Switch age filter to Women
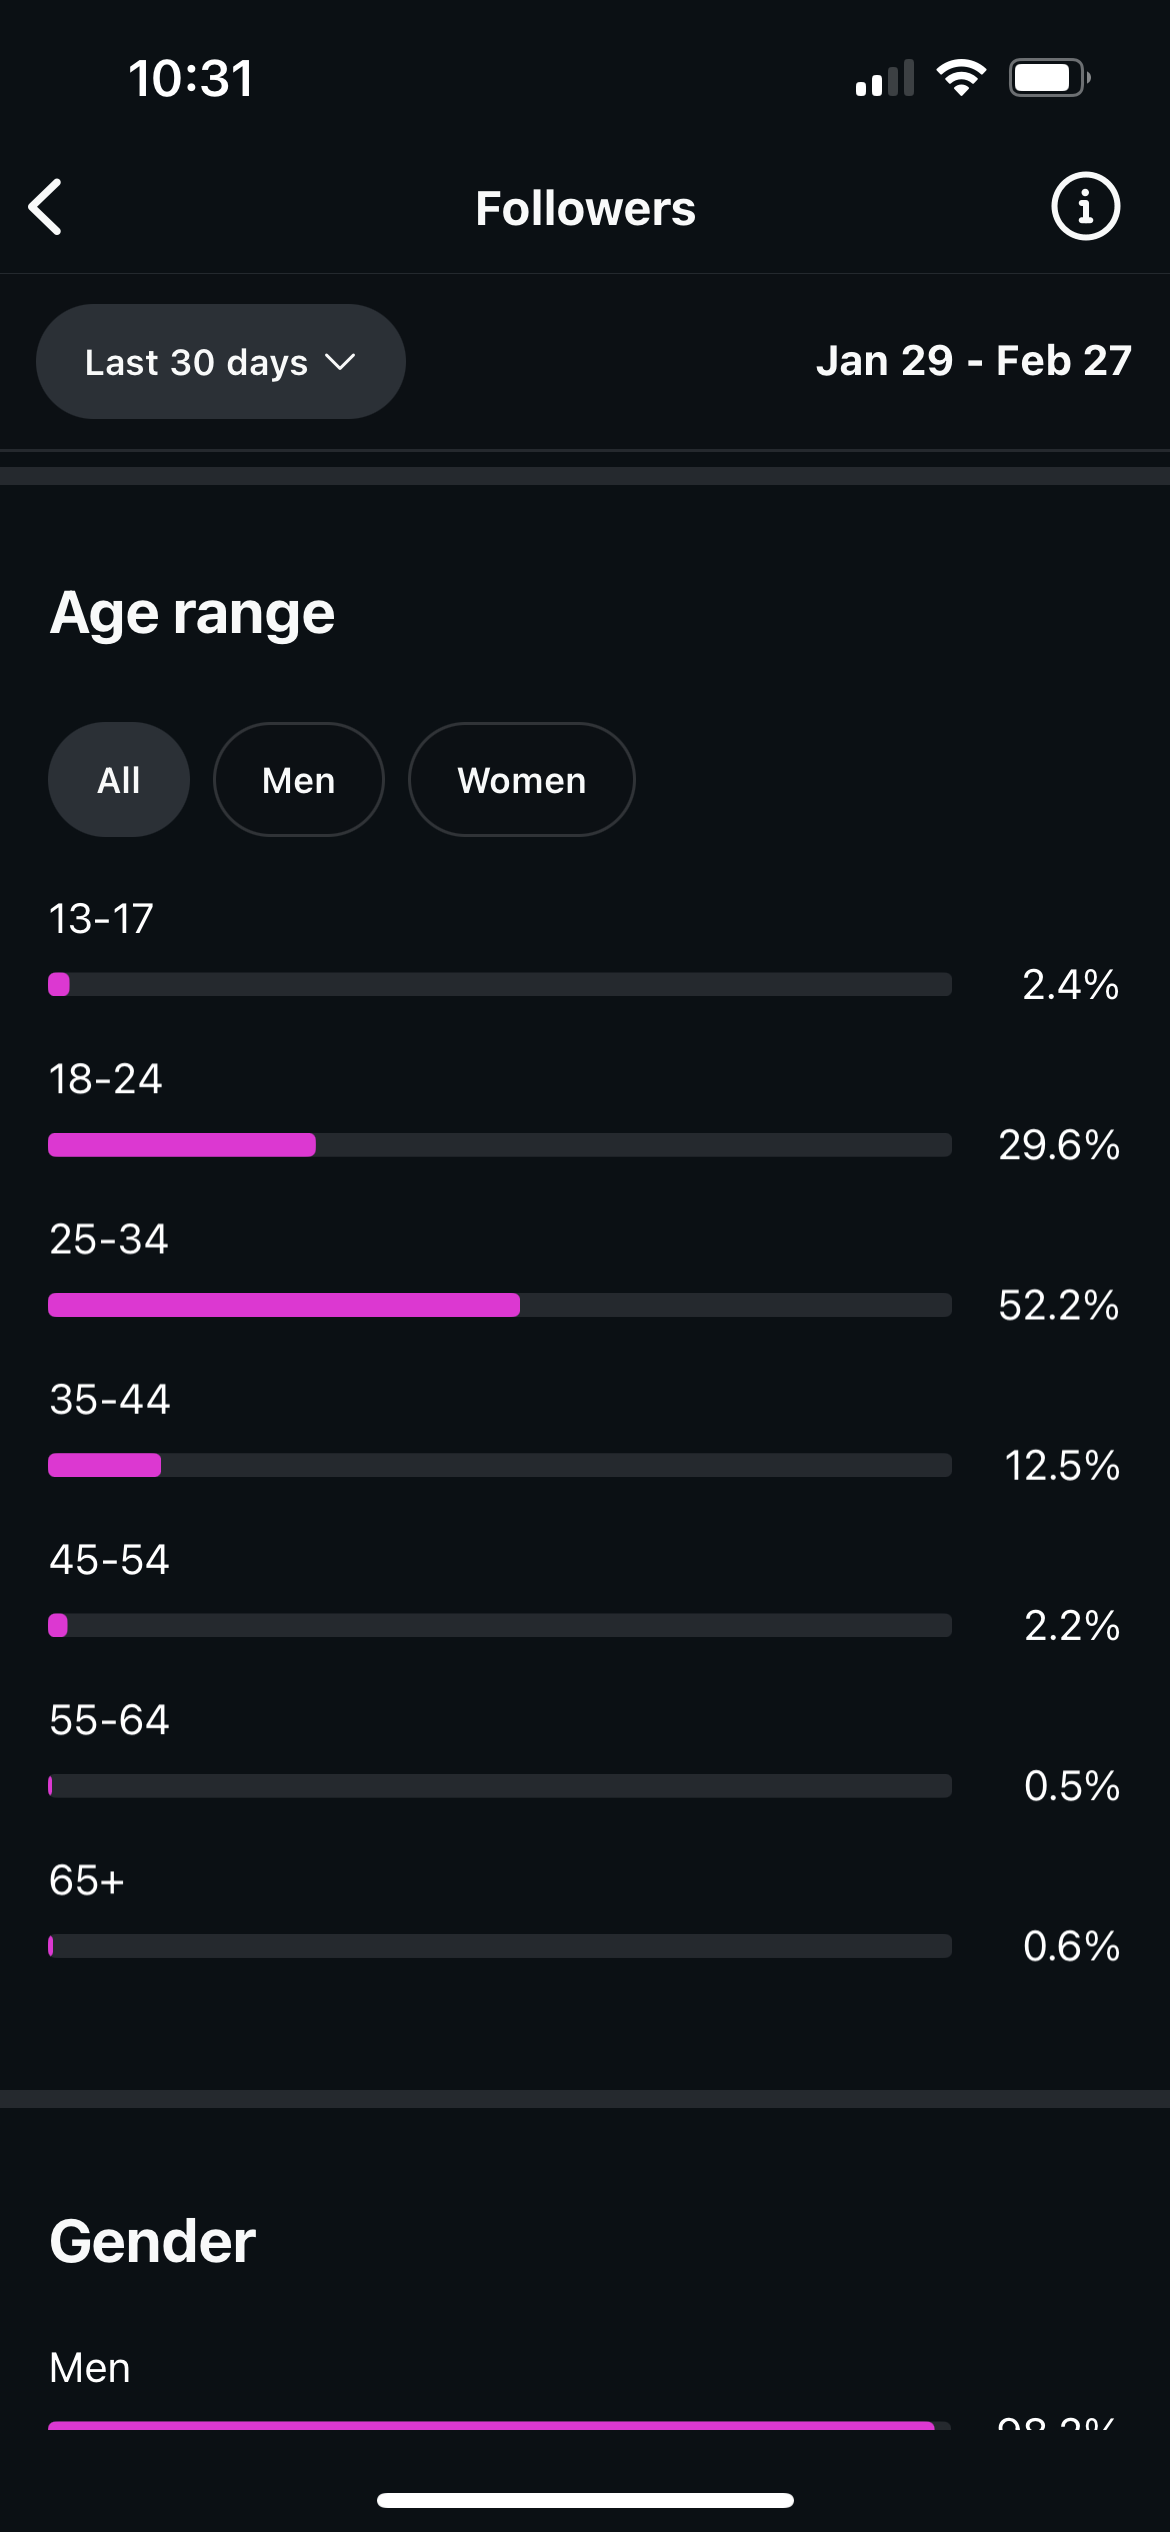 coord(521,780)
